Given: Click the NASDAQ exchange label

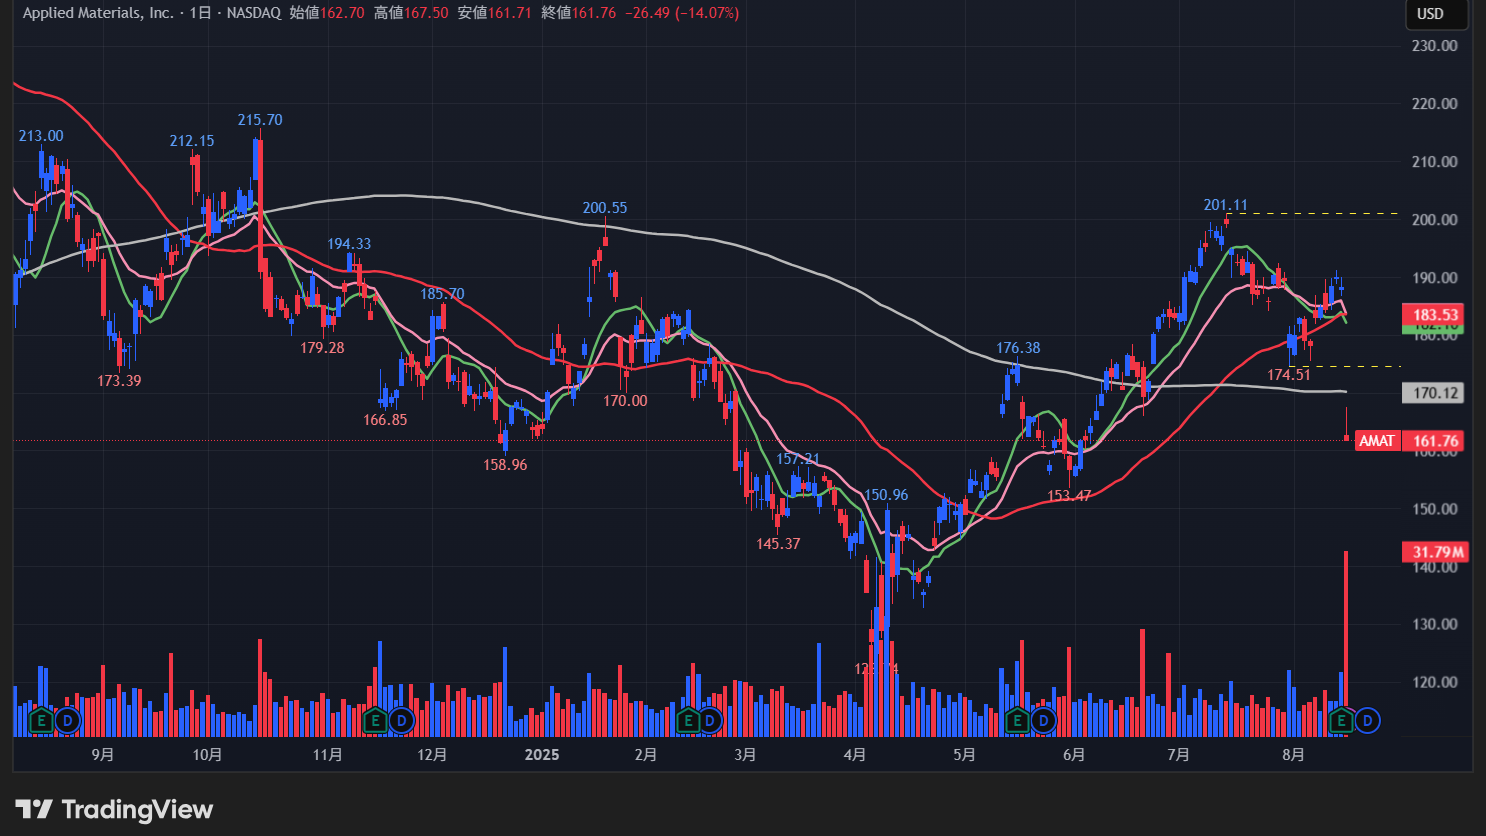Looking at the screenshot, I should click(254, 13).
